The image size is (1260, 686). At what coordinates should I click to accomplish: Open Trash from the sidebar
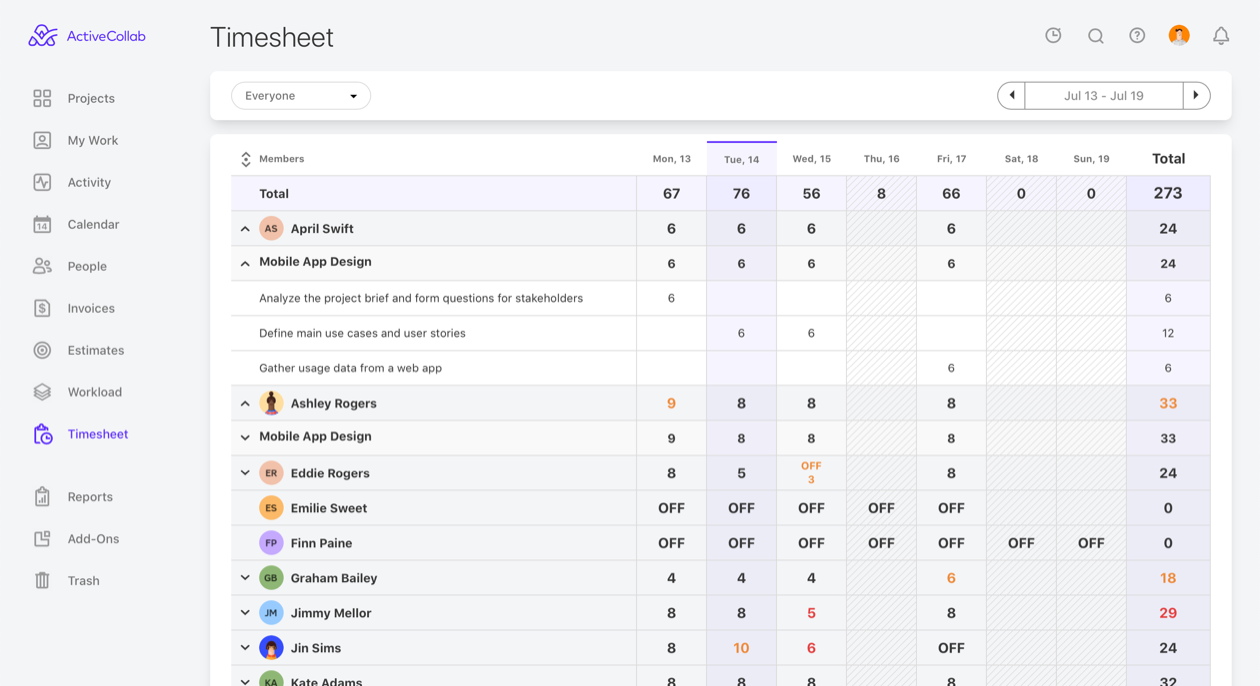point(83,581)
